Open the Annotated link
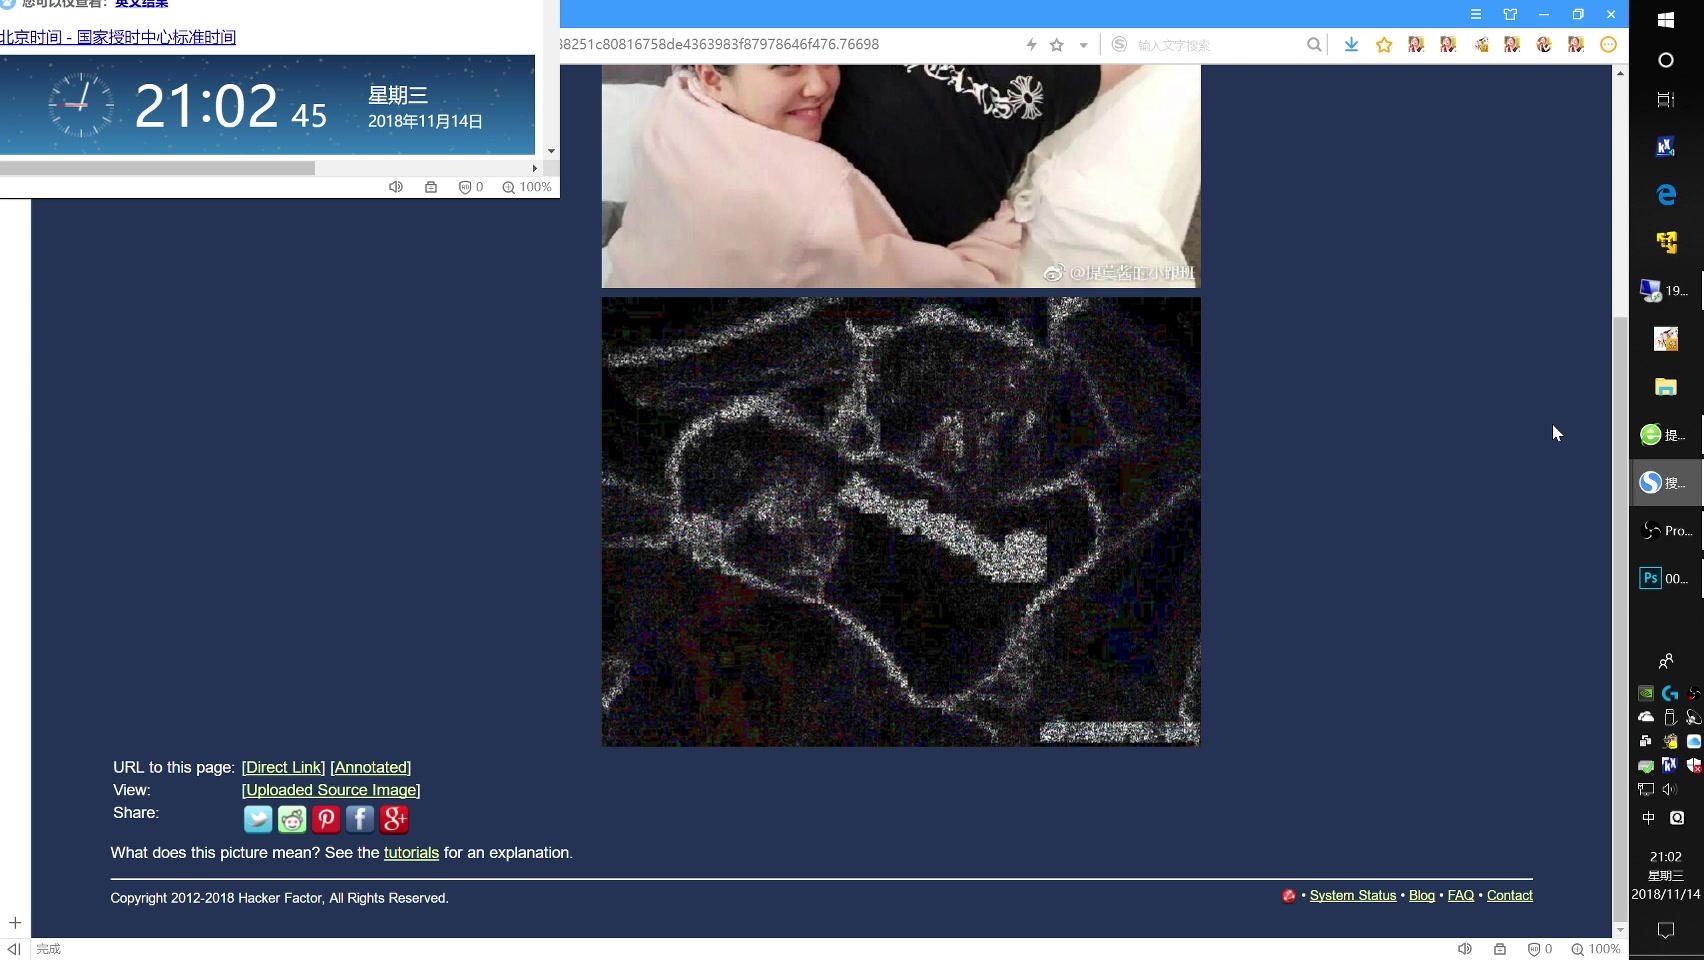Image resolution: width=1704 pixels, height=960 pixels. pos(370,767)
